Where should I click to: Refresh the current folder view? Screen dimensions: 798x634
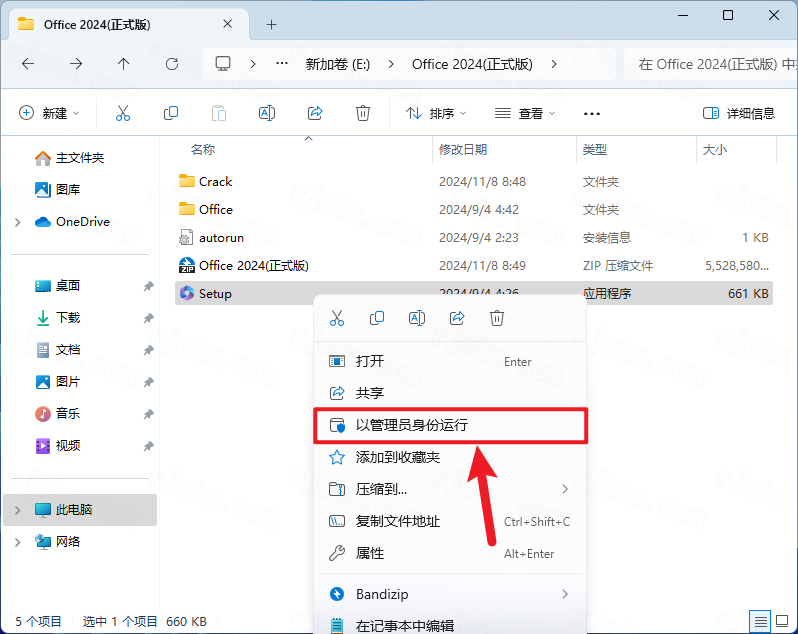171,64
